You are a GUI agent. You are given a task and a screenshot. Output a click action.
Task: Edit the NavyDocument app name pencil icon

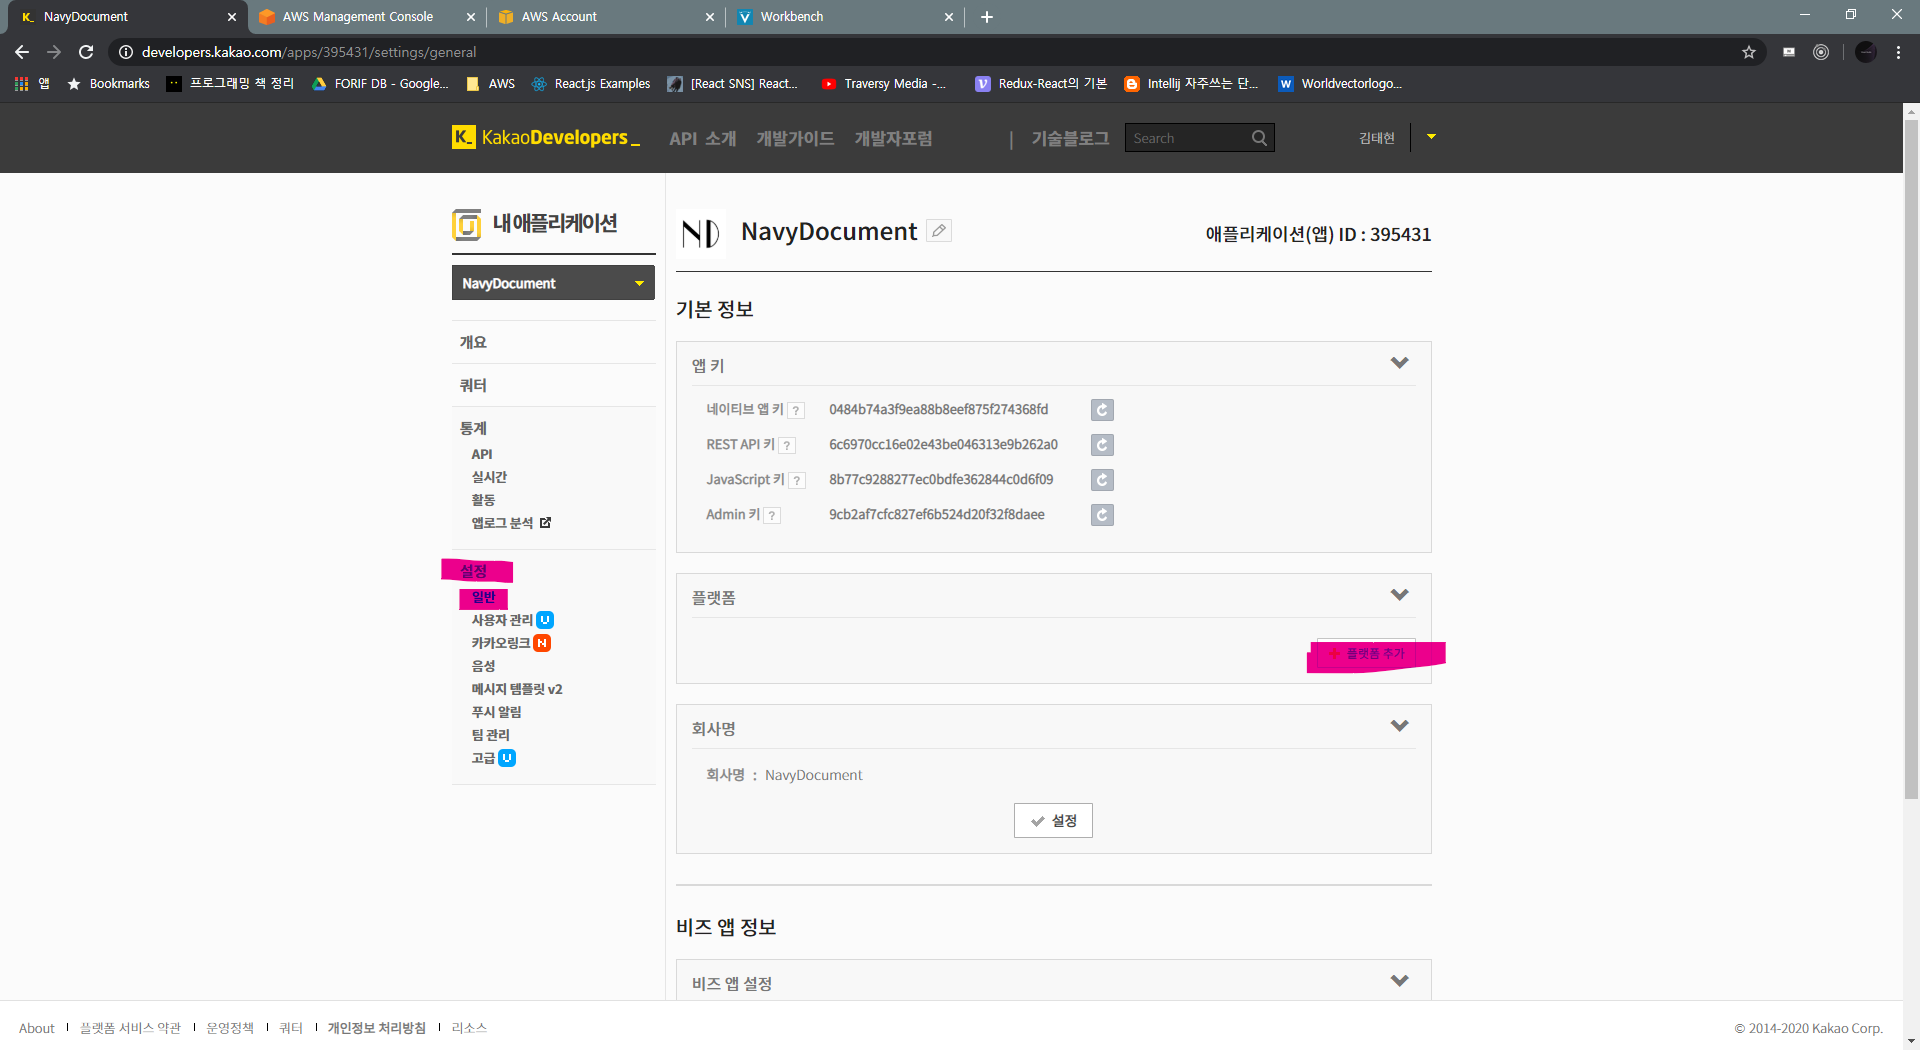click(938, 231)
